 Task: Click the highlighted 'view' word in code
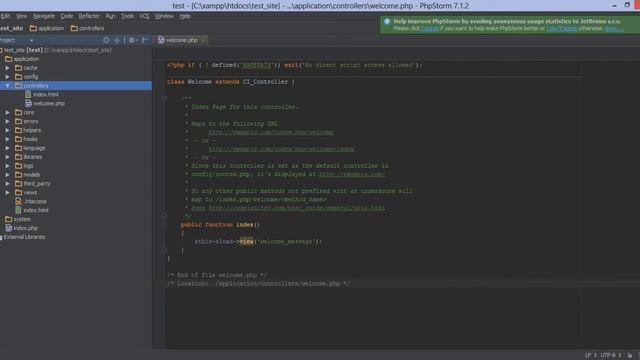click(x=246, y=241)
